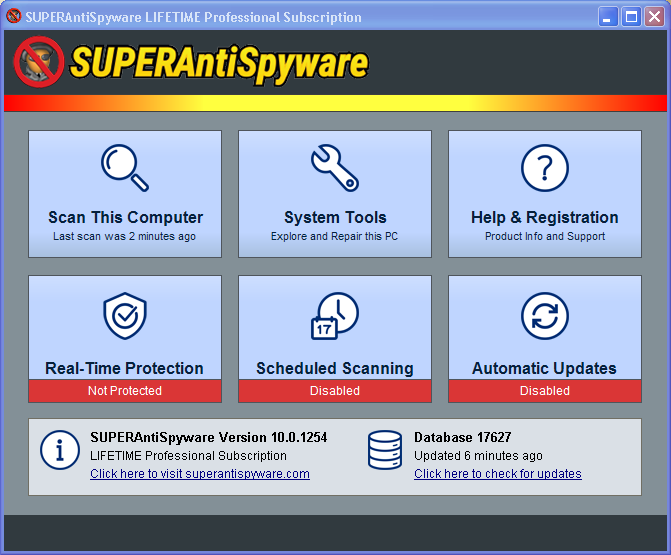Click the window title bar text
Image resolution: width=671 pixels, height=555 pixels.
193,17
